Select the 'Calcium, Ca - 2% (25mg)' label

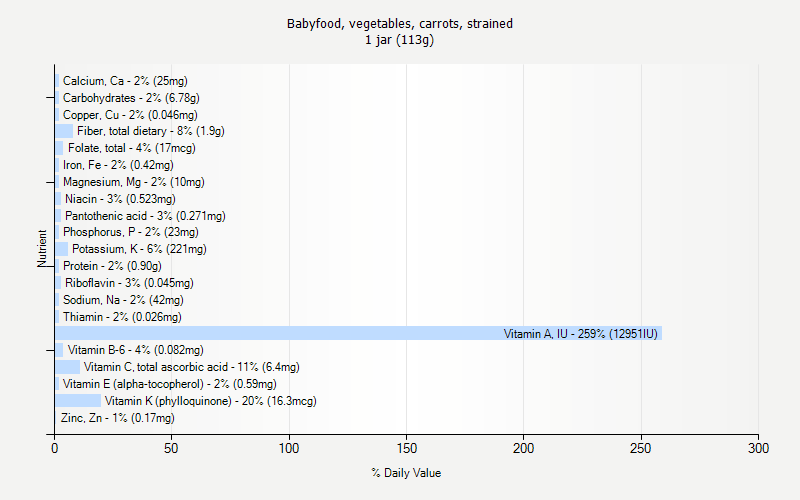point(125,81)
